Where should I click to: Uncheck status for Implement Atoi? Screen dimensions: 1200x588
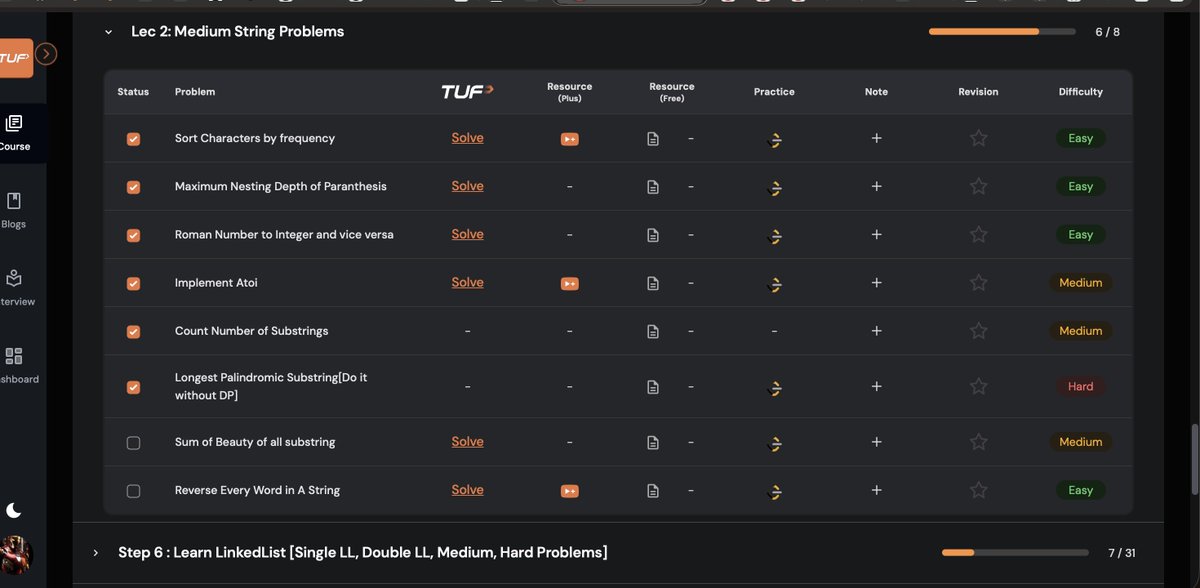(x=133, y=283)
